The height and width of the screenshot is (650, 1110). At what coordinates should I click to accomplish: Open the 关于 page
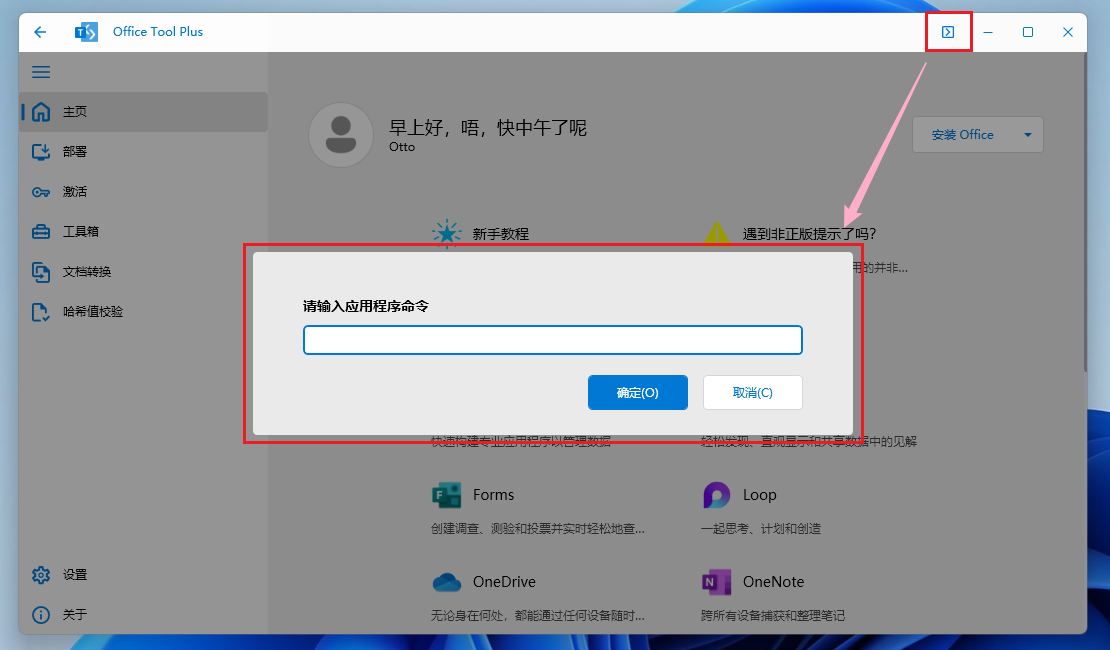[144, 615]
